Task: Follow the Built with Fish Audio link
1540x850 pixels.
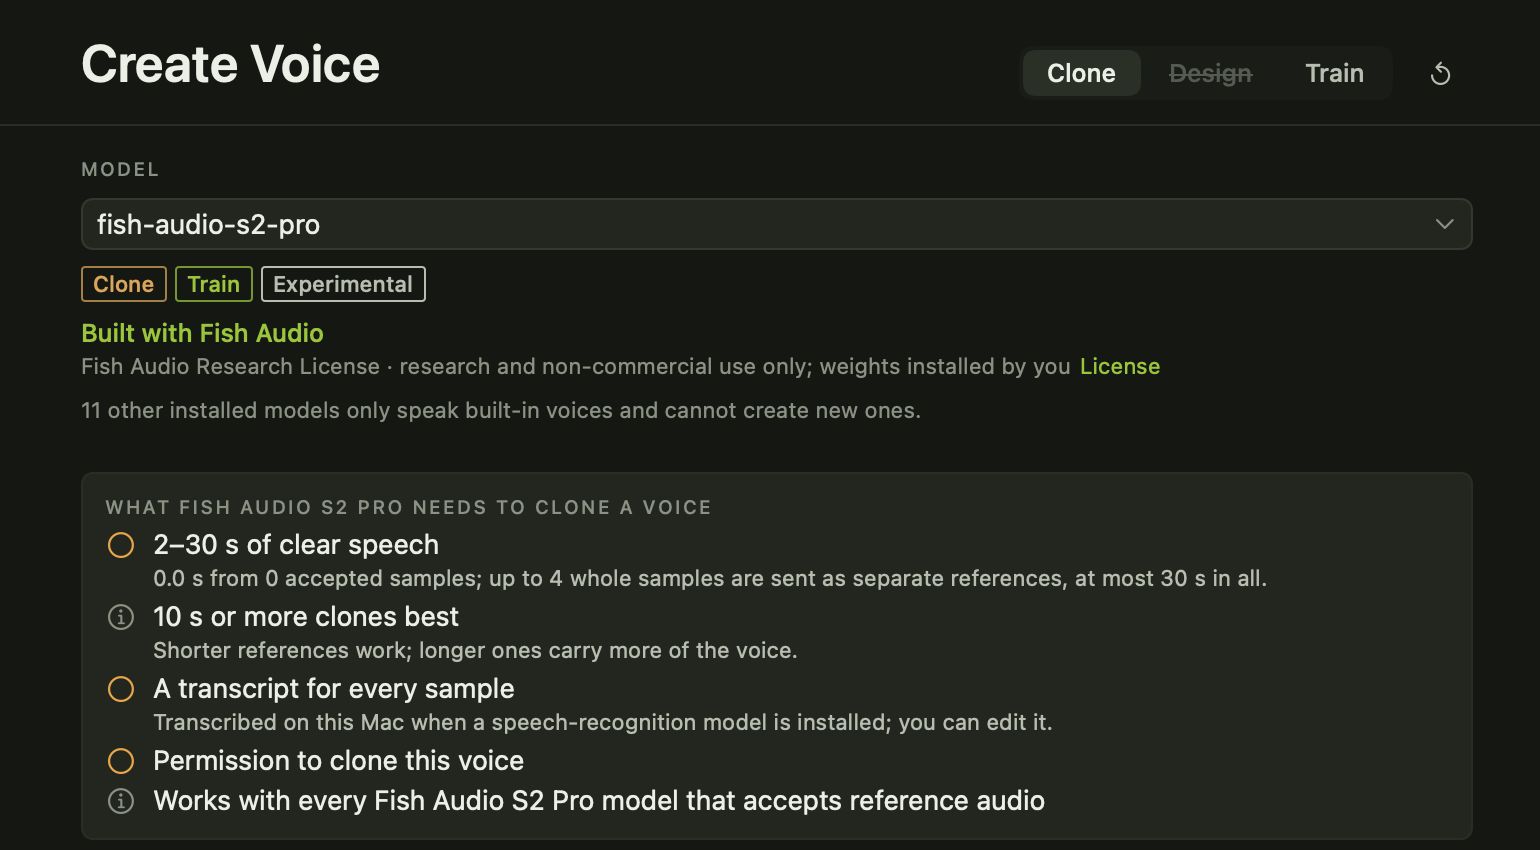Action: [202, 333]
